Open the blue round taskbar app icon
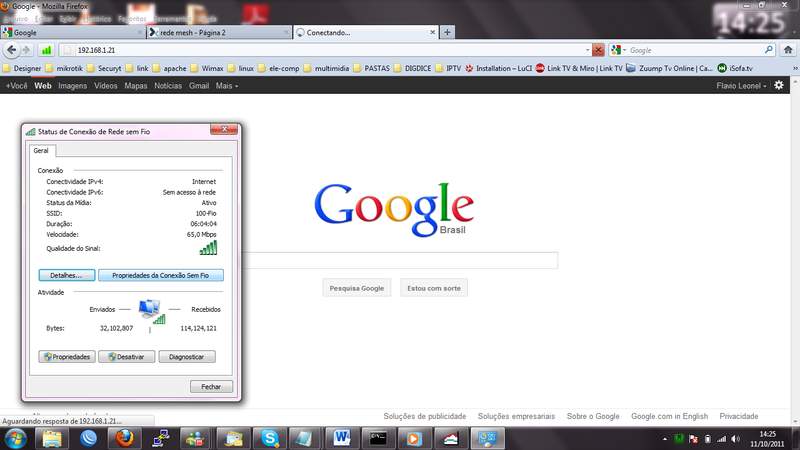 88,438
